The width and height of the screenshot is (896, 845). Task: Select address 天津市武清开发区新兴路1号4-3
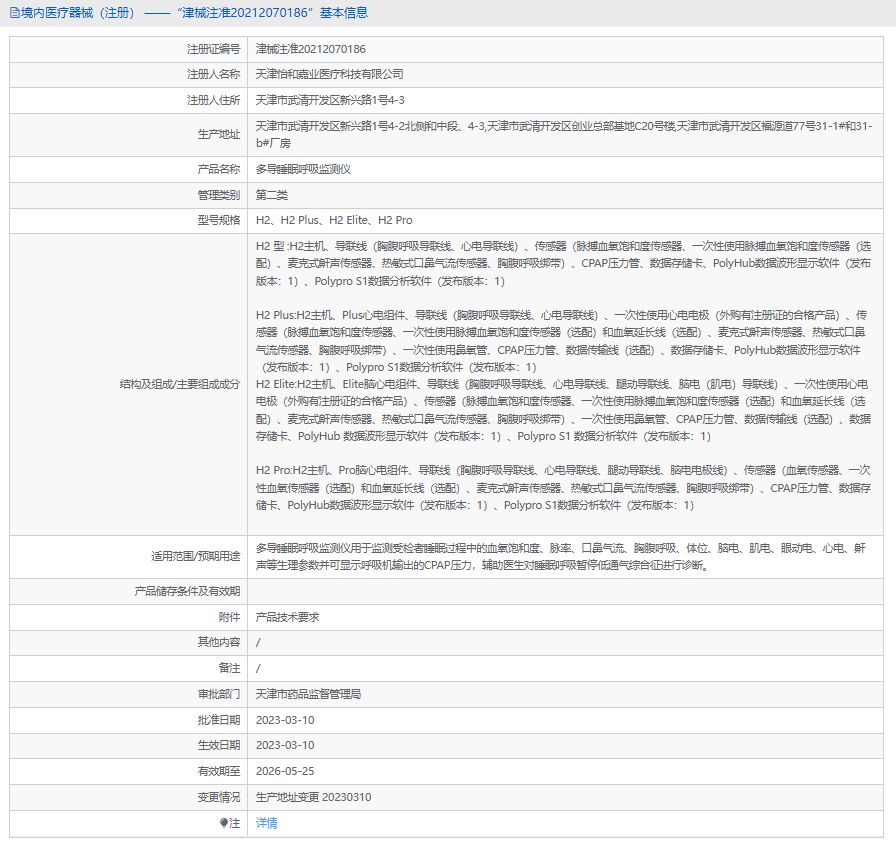point(330,100)
